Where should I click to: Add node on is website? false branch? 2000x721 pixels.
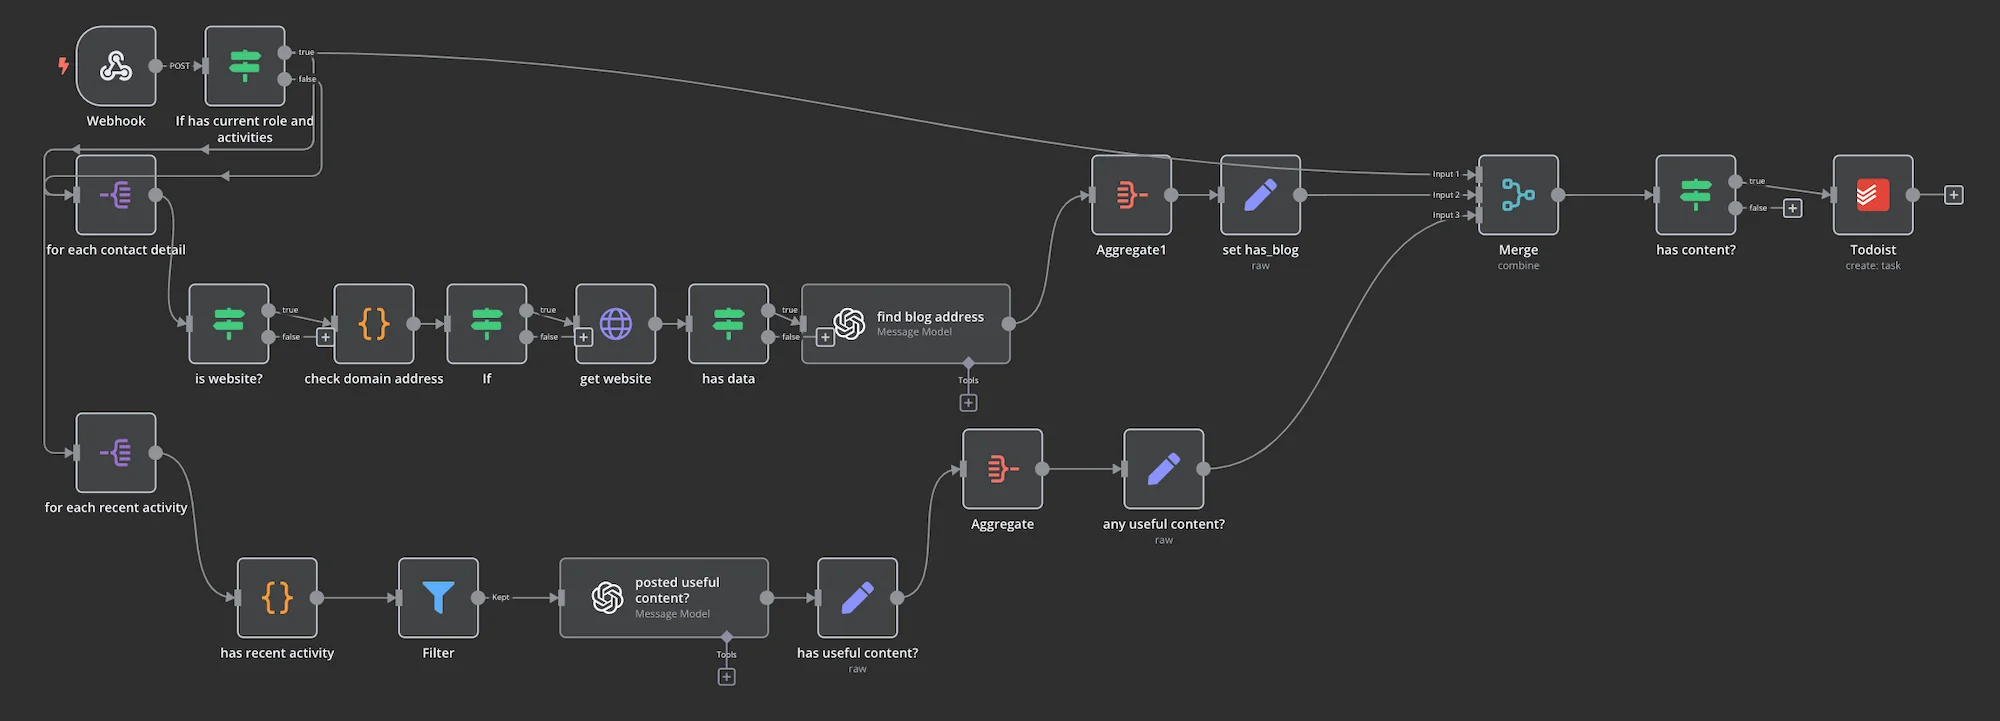[x=324, y=337]
